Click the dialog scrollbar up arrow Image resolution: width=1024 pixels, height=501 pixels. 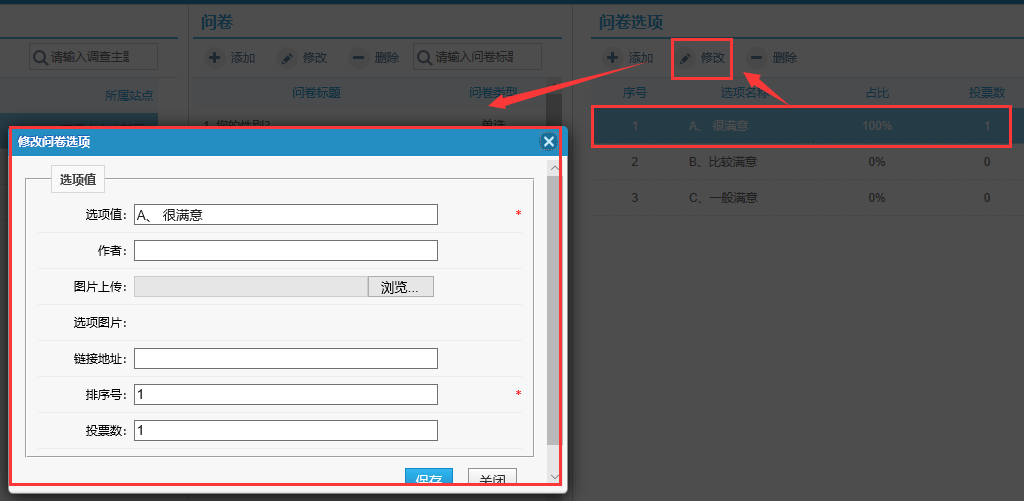[x=554, y=168]
